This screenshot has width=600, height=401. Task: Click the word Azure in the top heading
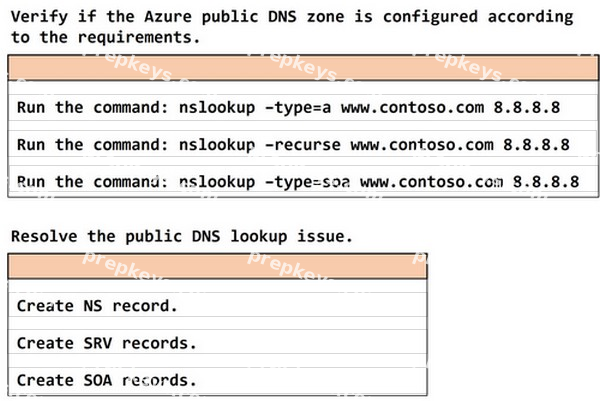click(x=168, y=16)
